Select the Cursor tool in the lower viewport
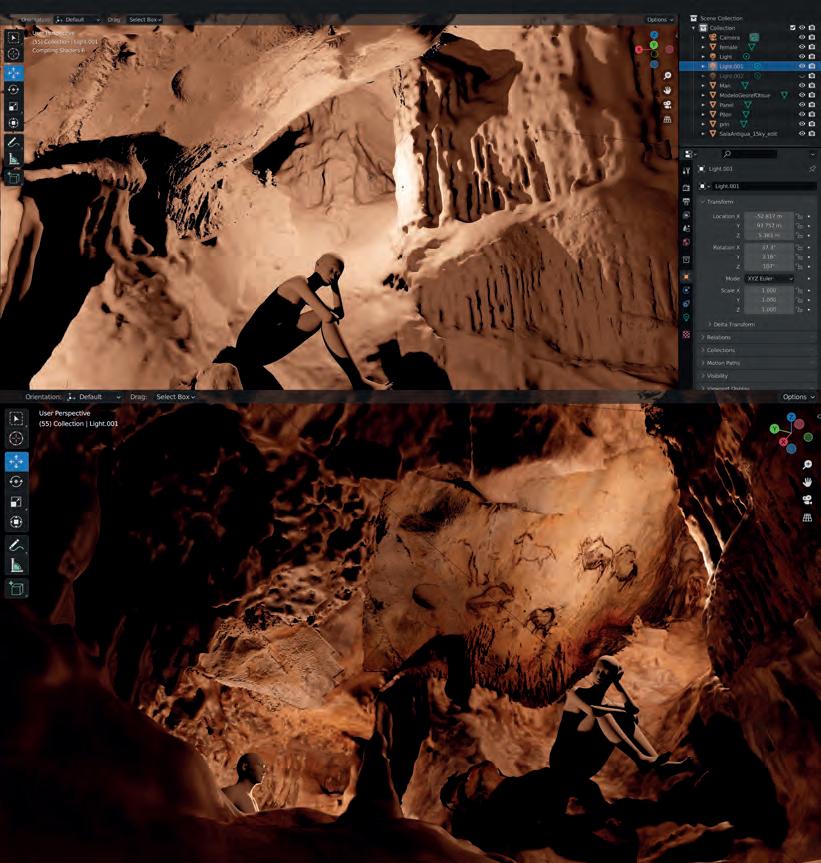The height and width of the screenshot is (863, 821). pyautogui.click(x=16, y=438)
